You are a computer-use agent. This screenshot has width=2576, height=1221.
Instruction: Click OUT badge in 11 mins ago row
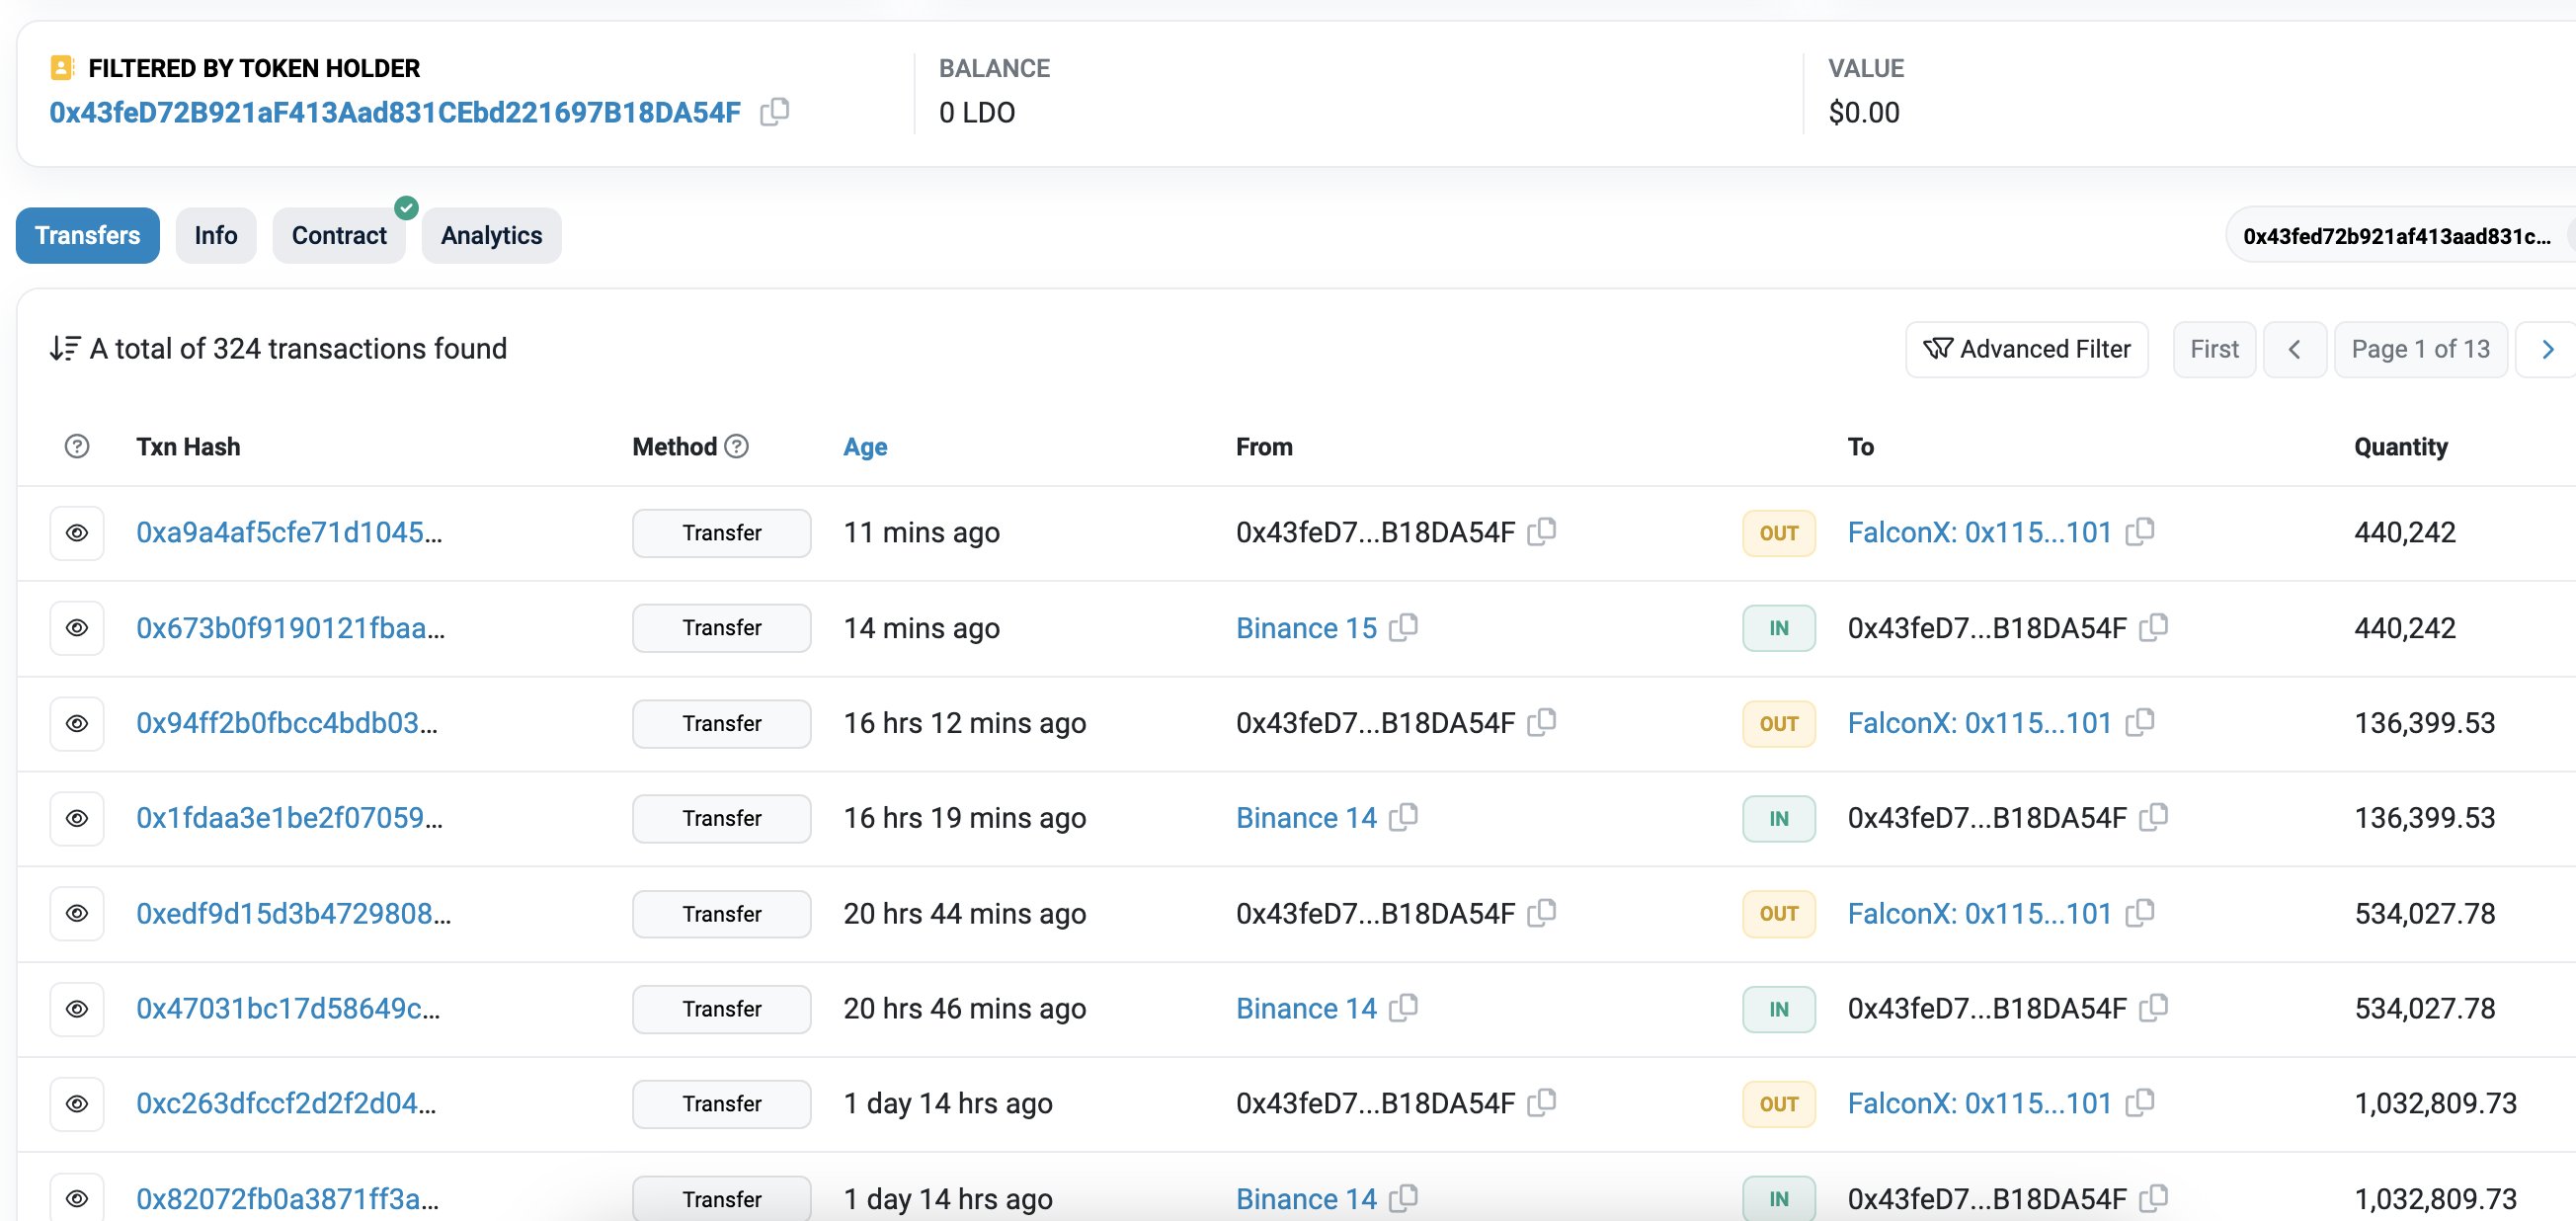click(1779, 533)
